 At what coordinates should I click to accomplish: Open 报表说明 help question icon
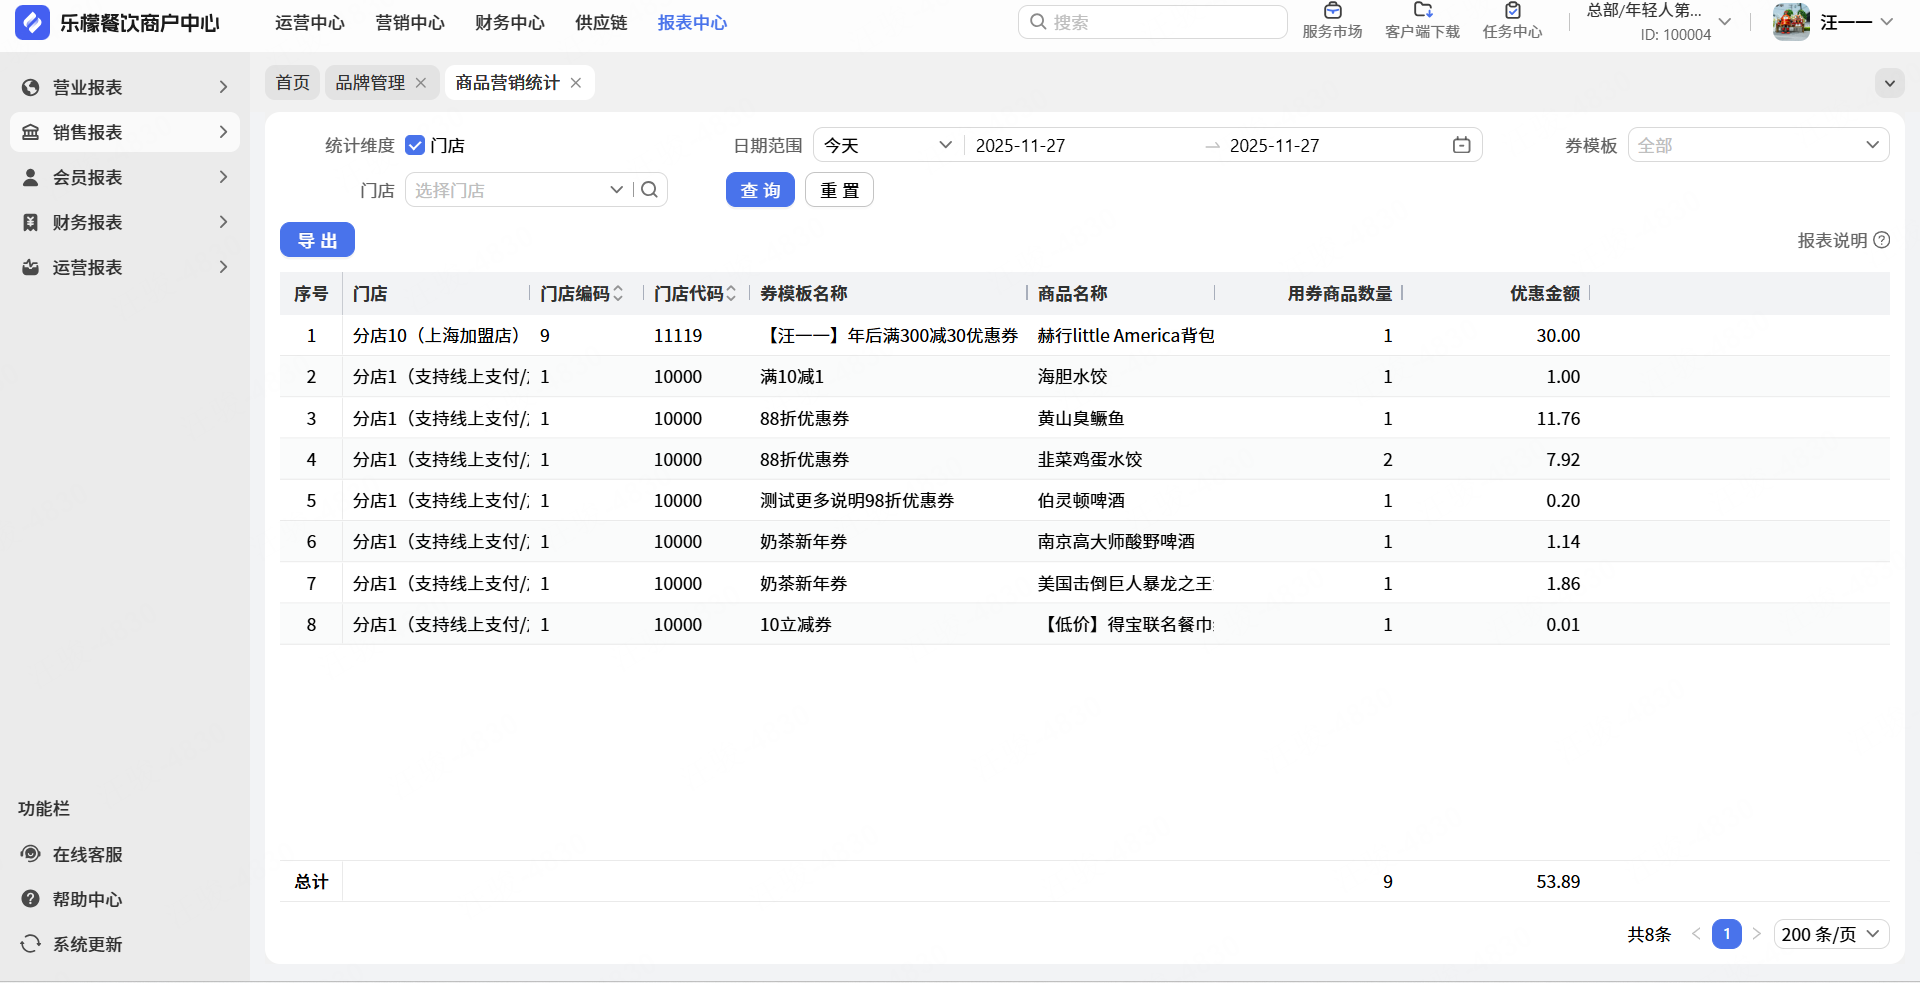(1882, 240)
